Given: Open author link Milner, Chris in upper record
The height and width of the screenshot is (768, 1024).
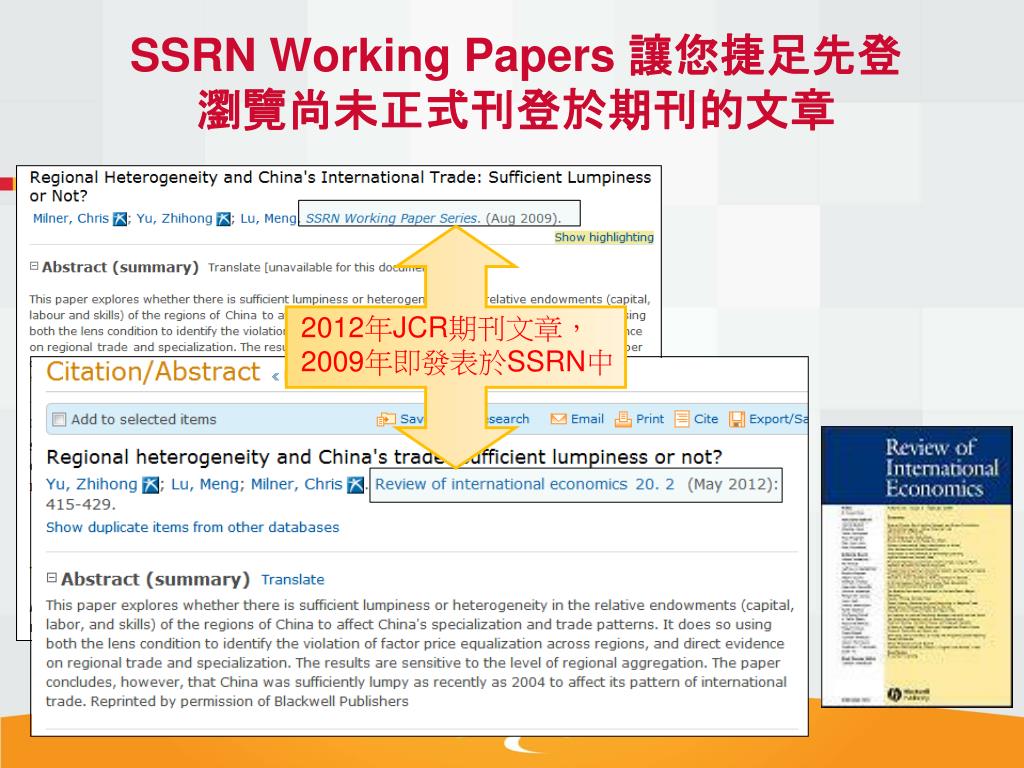Looking at the screenshot, I should coord(71,218).
